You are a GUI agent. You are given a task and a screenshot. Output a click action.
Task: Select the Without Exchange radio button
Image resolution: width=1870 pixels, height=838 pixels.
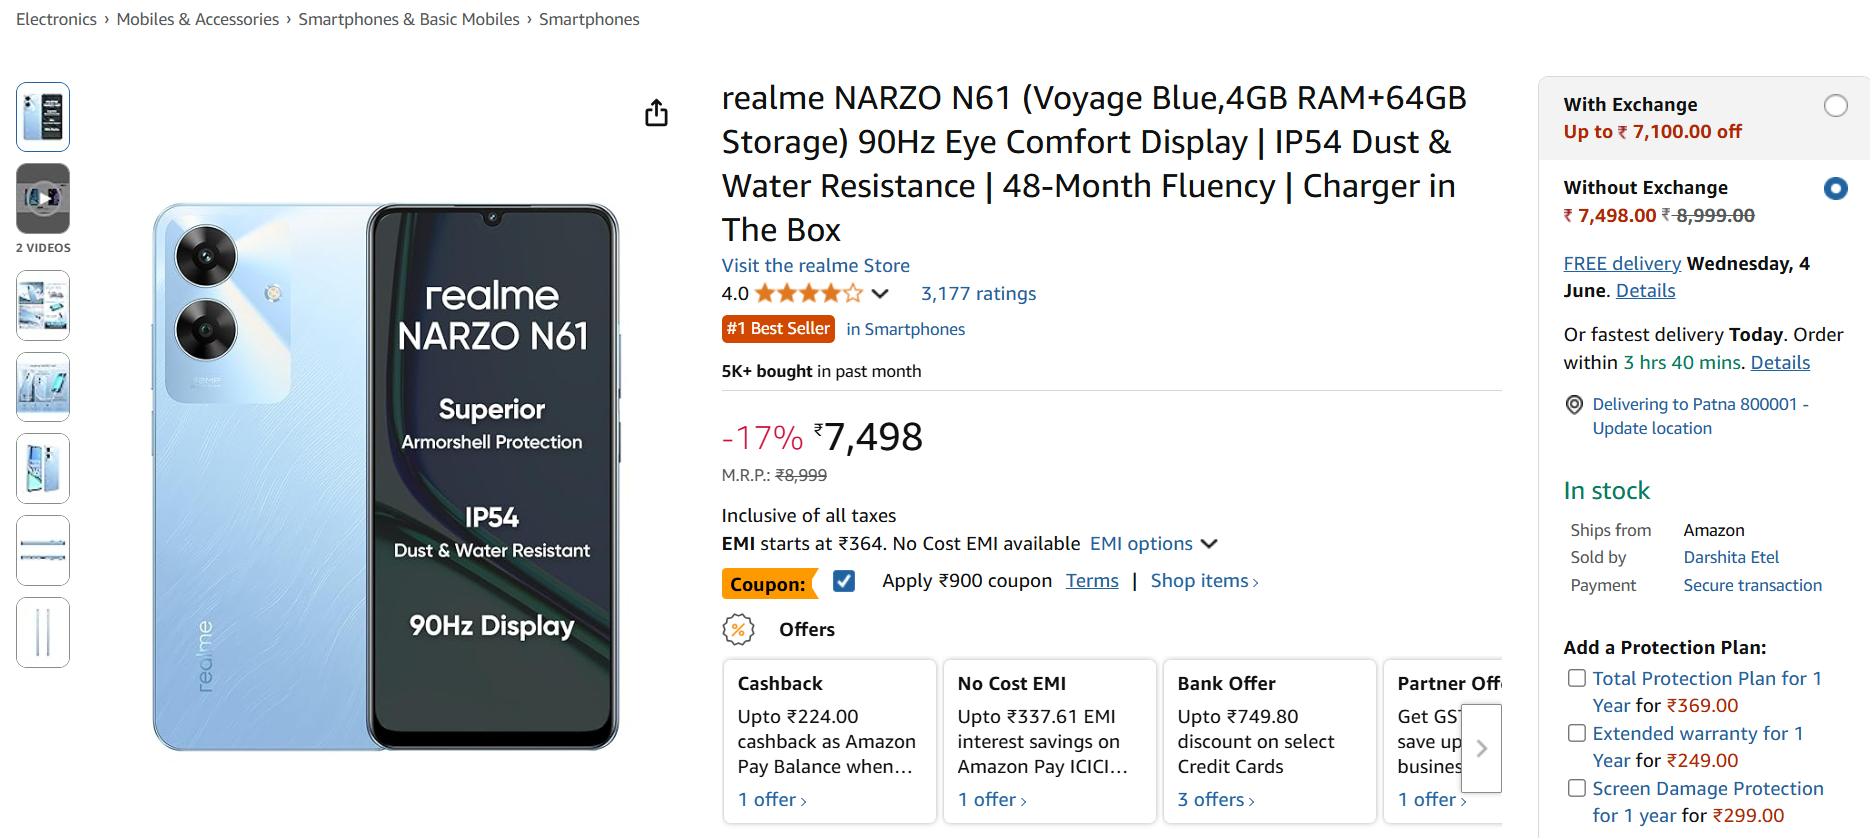click(x=1835, y=188)
